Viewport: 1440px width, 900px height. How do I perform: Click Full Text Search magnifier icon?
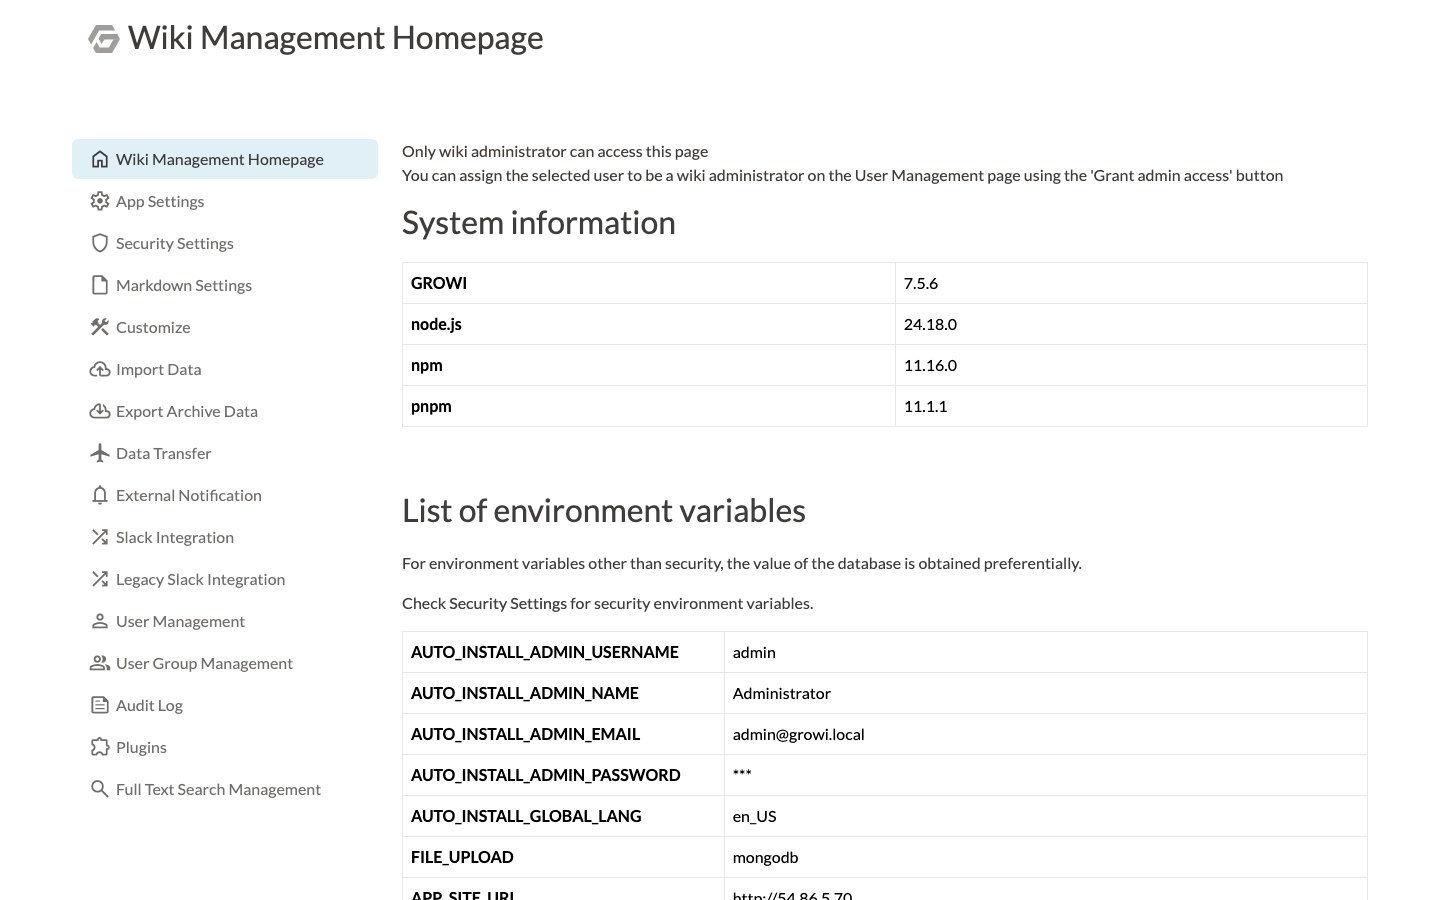tap(100, 789)
